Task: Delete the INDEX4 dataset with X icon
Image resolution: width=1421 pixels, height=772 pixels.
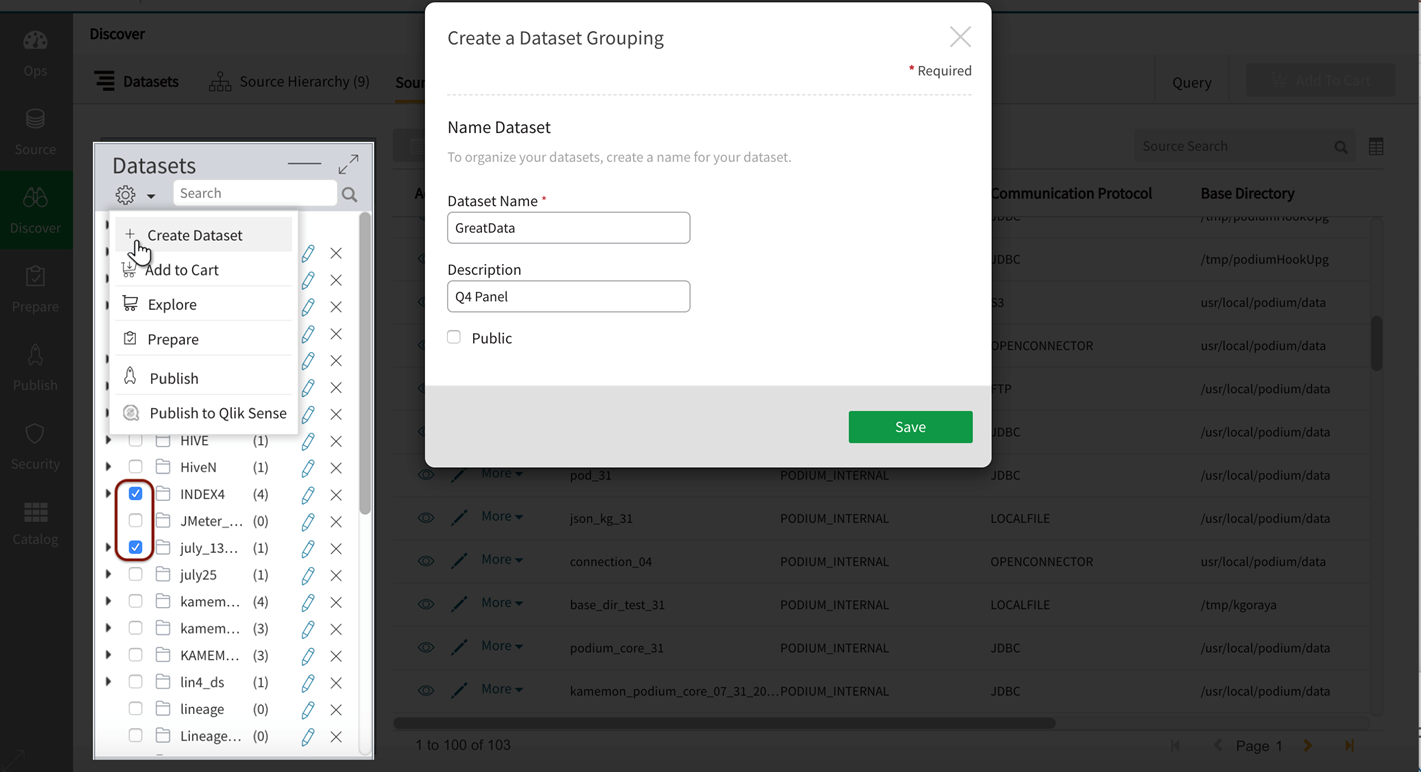Action: pyautogui.click(x=336, y=495)
